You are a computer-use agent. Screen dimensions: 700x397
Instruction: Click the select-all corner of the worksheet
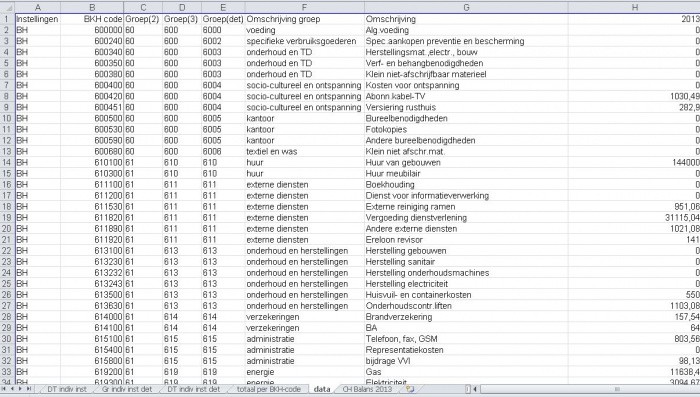pos(7,8)
